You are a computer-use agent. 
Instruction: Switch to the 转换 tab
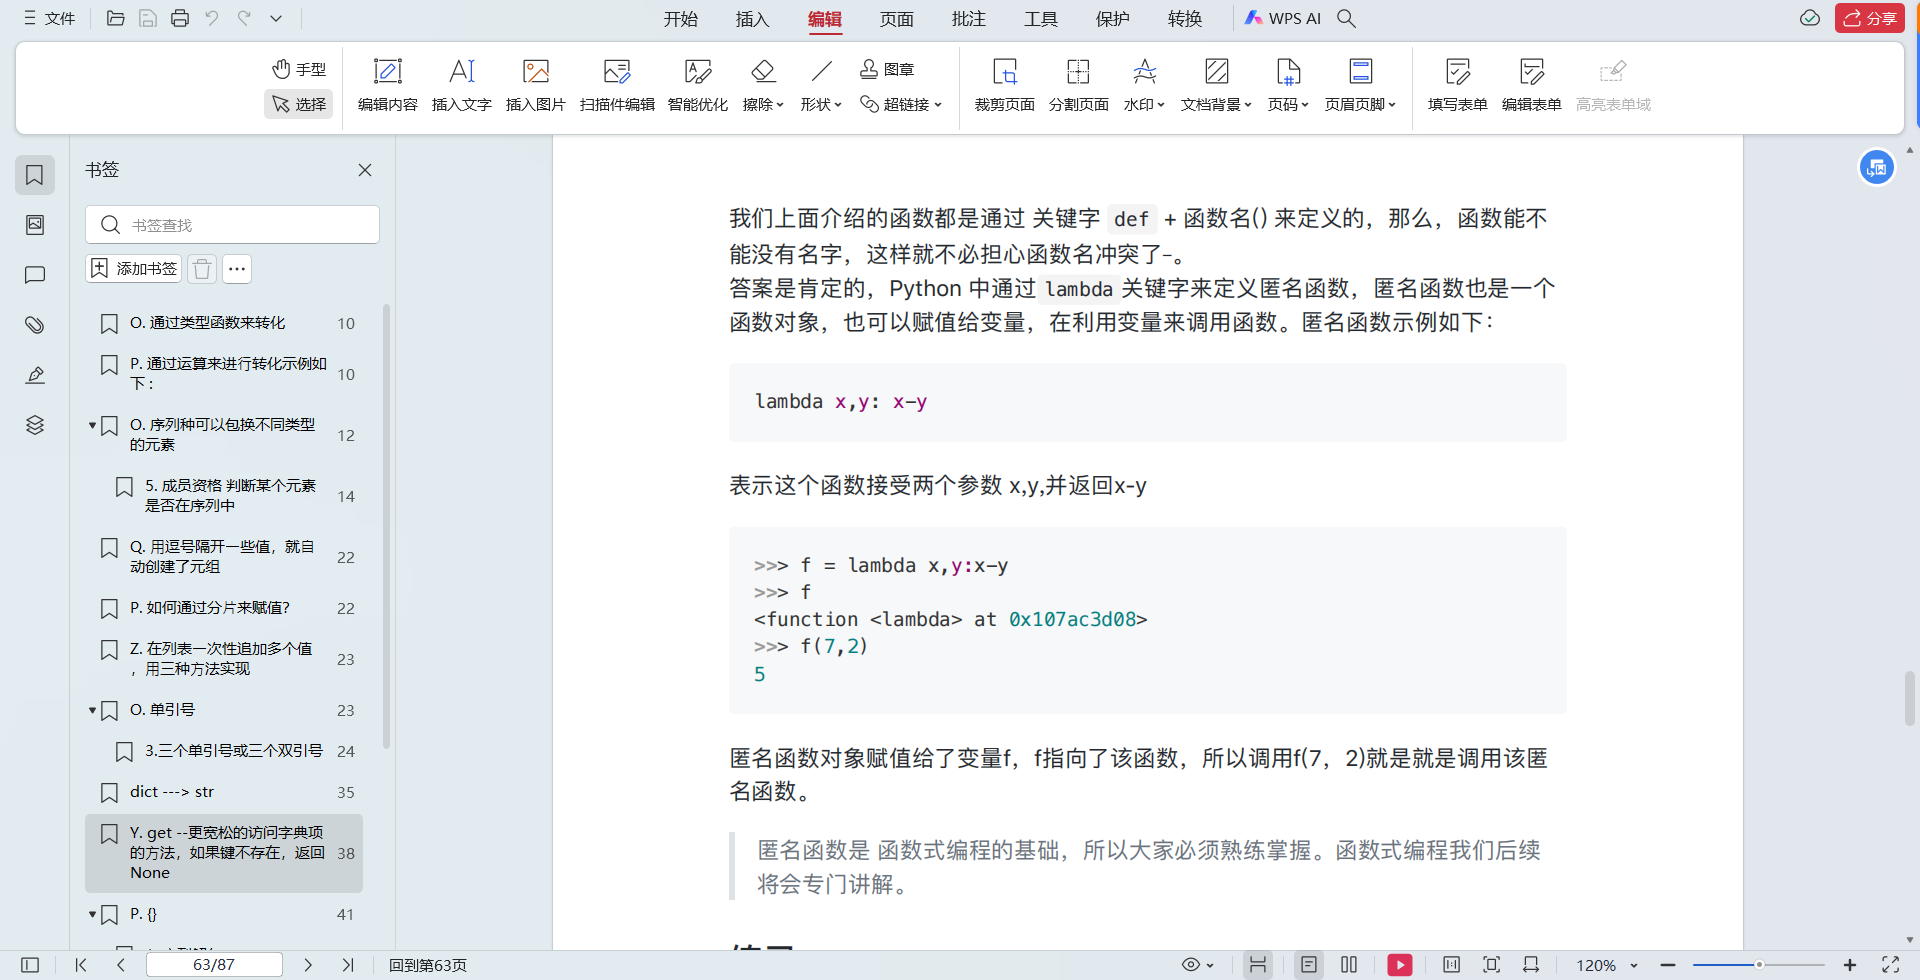click(1184, 19)
